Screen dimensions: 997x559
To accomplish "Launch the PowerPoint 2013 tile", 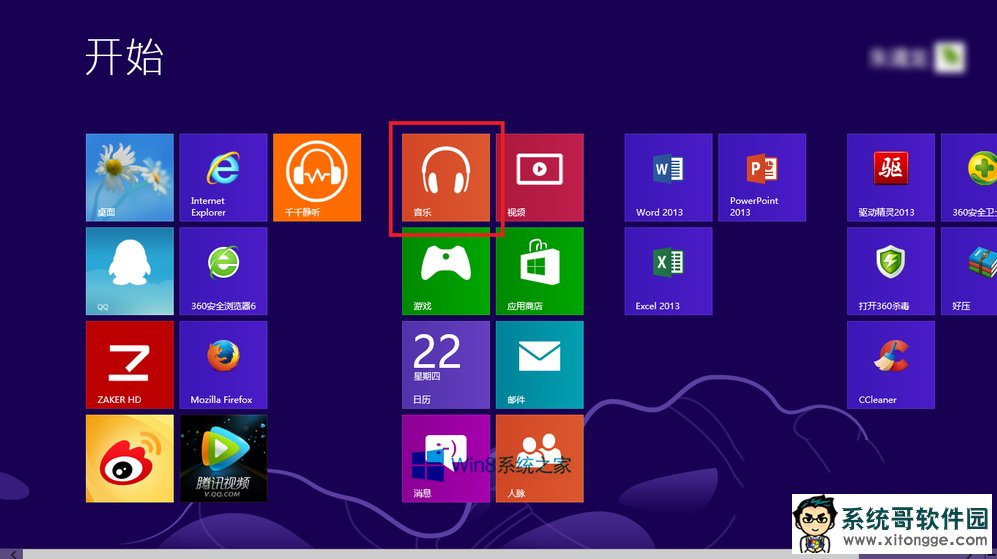I will 762,177.
